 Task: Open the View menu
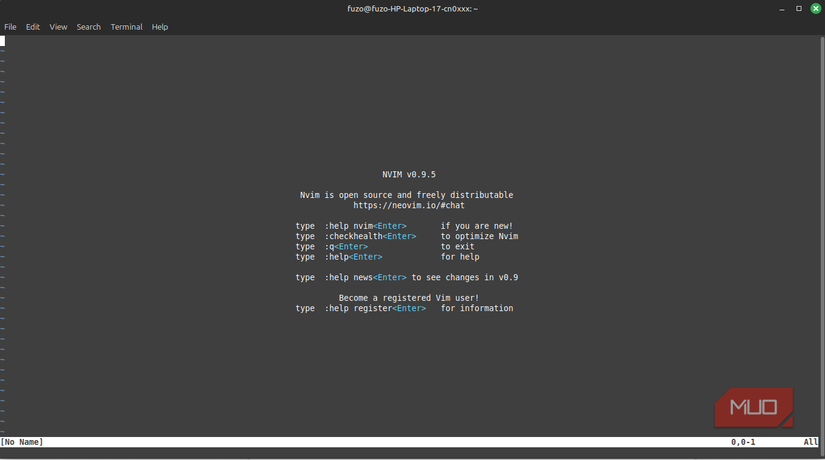58,27
